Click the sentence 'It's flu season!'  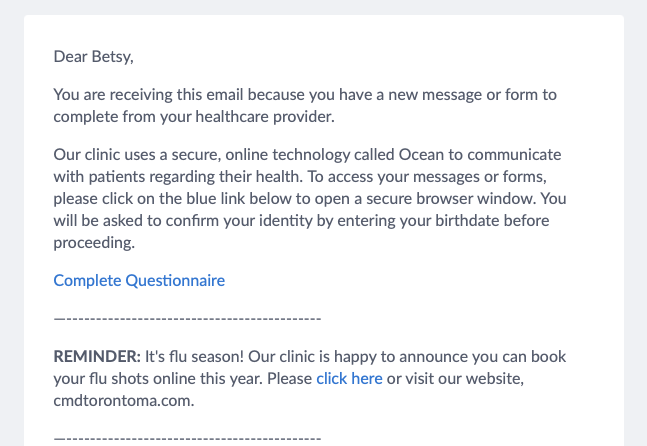point(194,356)
